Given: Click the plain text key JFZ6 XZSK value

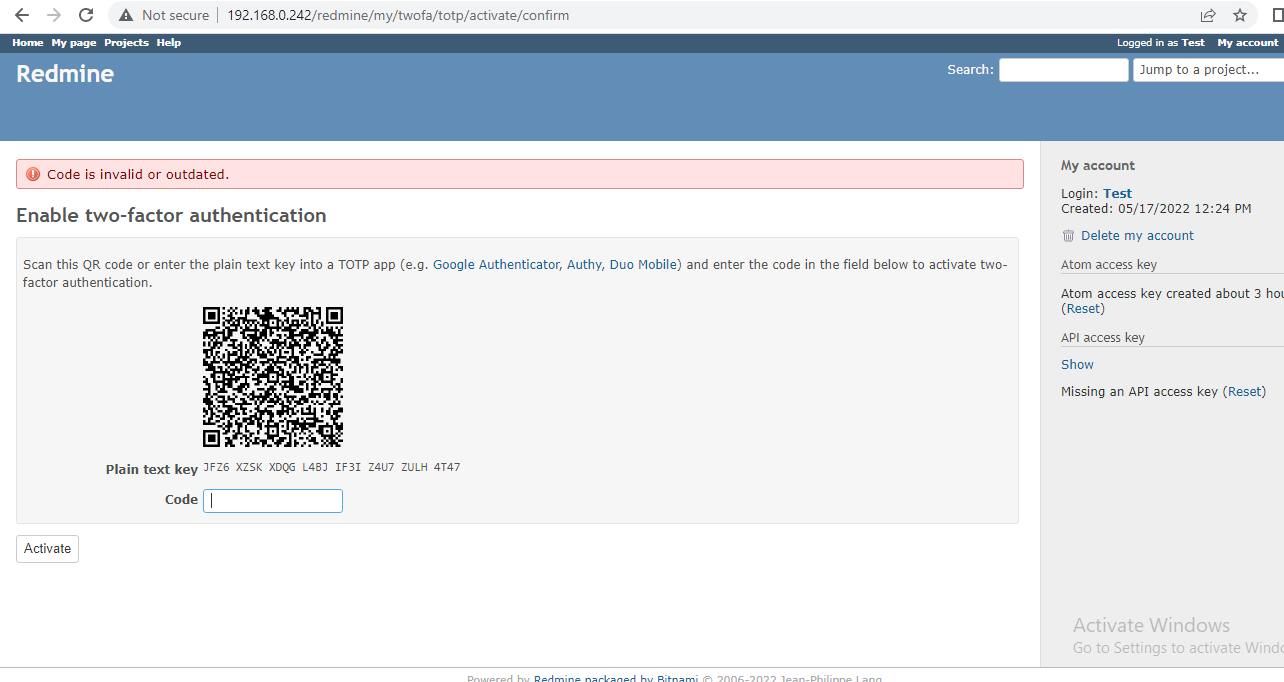Looking at the screenshot, I should pyautogui.click(x=332, y=468).
